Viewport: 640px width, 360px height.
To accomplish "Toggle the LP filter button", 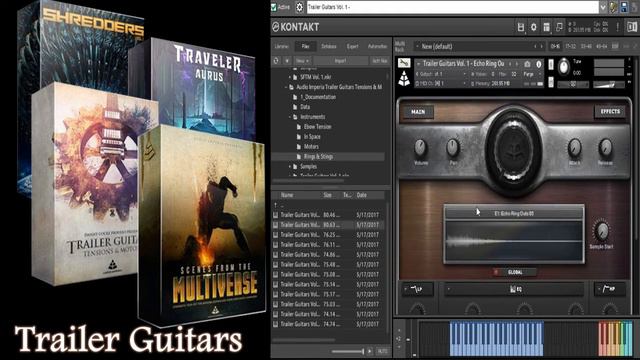I will pyautogui.click(x=417, y=289).
